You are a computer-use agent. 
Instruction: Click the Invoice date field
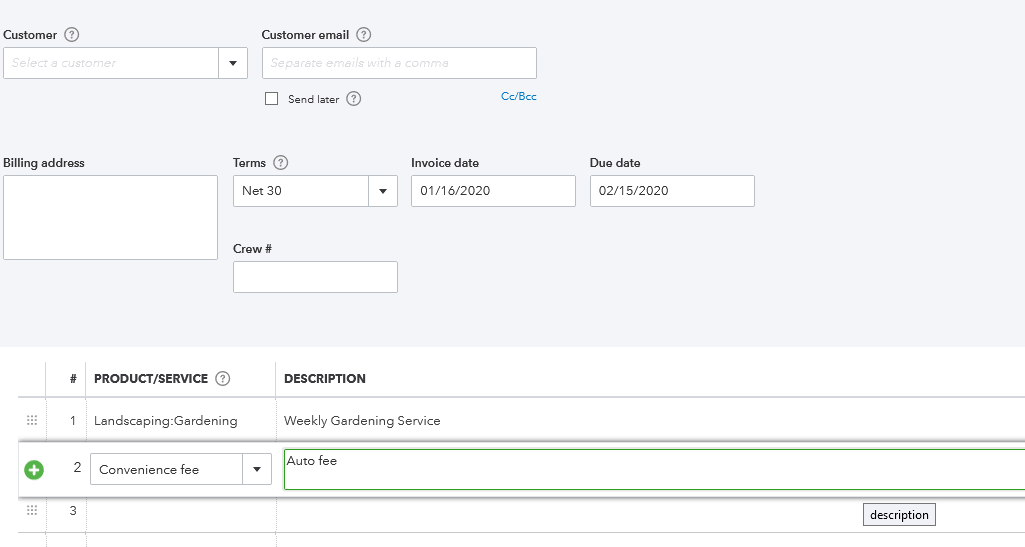(x=493, y=191)
